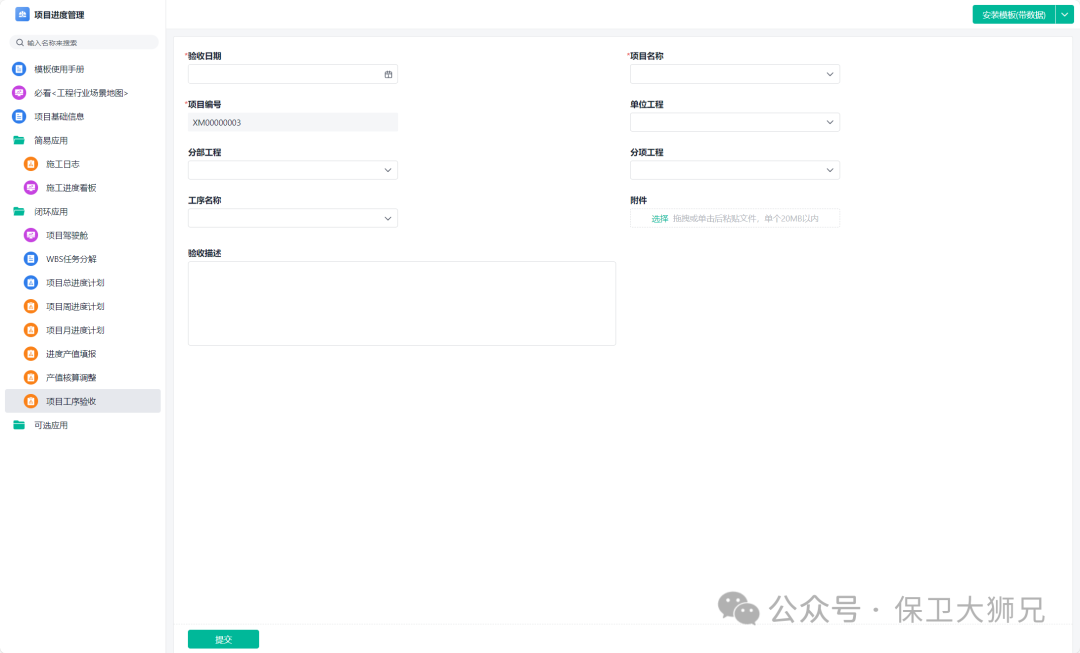
Task: Collapse the 简易应用 folder
Action: [19, 140]
